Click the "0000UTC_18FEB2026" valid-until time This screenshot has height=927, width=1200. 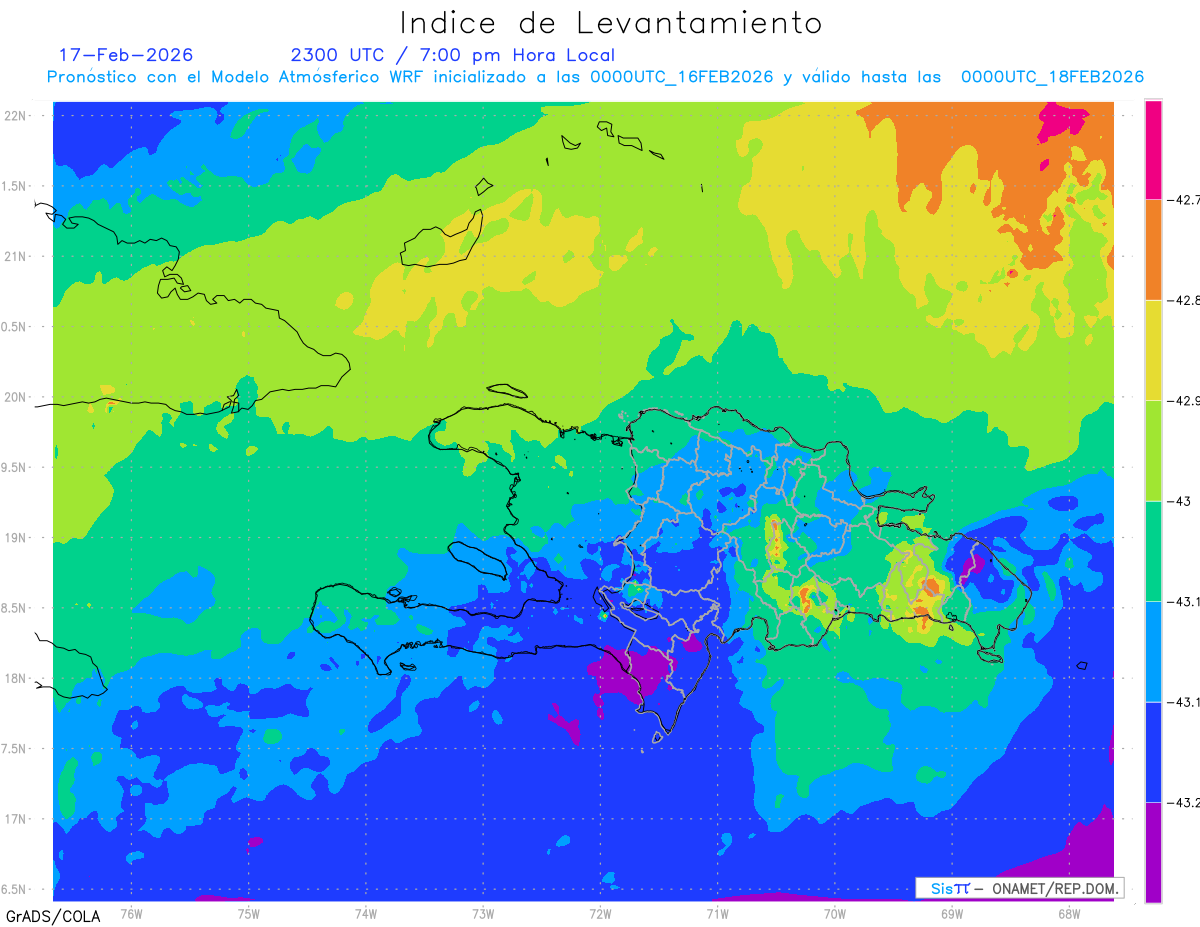(1052, 77)
